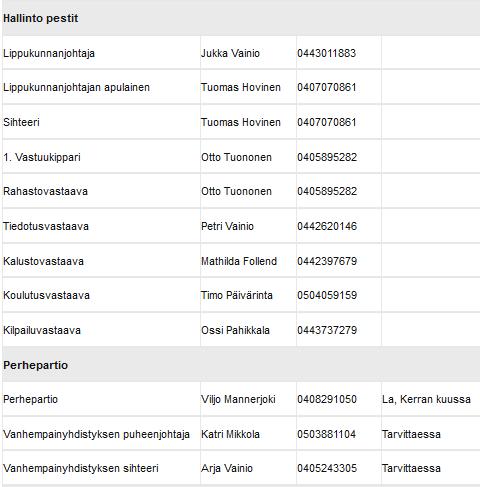Click Mathilda Follend's name

click(x=239, y=261)
